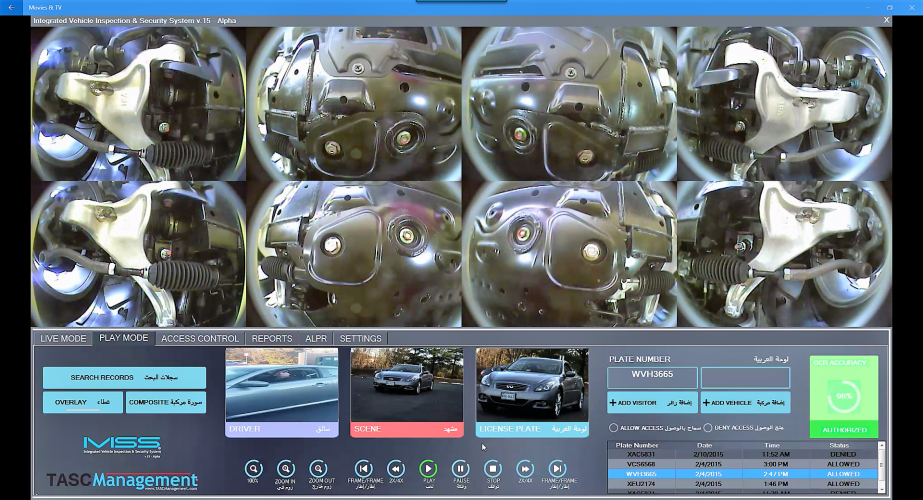The image size is (923, 500).
Task: Click the Zoom Out magnifier icon
Action: (318, 469)
